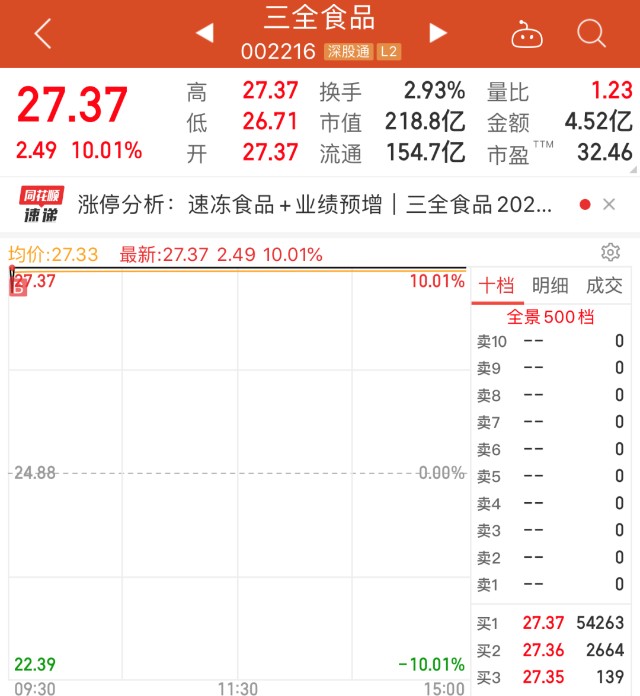Tap the red notification dot on banner
Screen dimensions: 640x696
pyautogui.click(x=585, y=205)
